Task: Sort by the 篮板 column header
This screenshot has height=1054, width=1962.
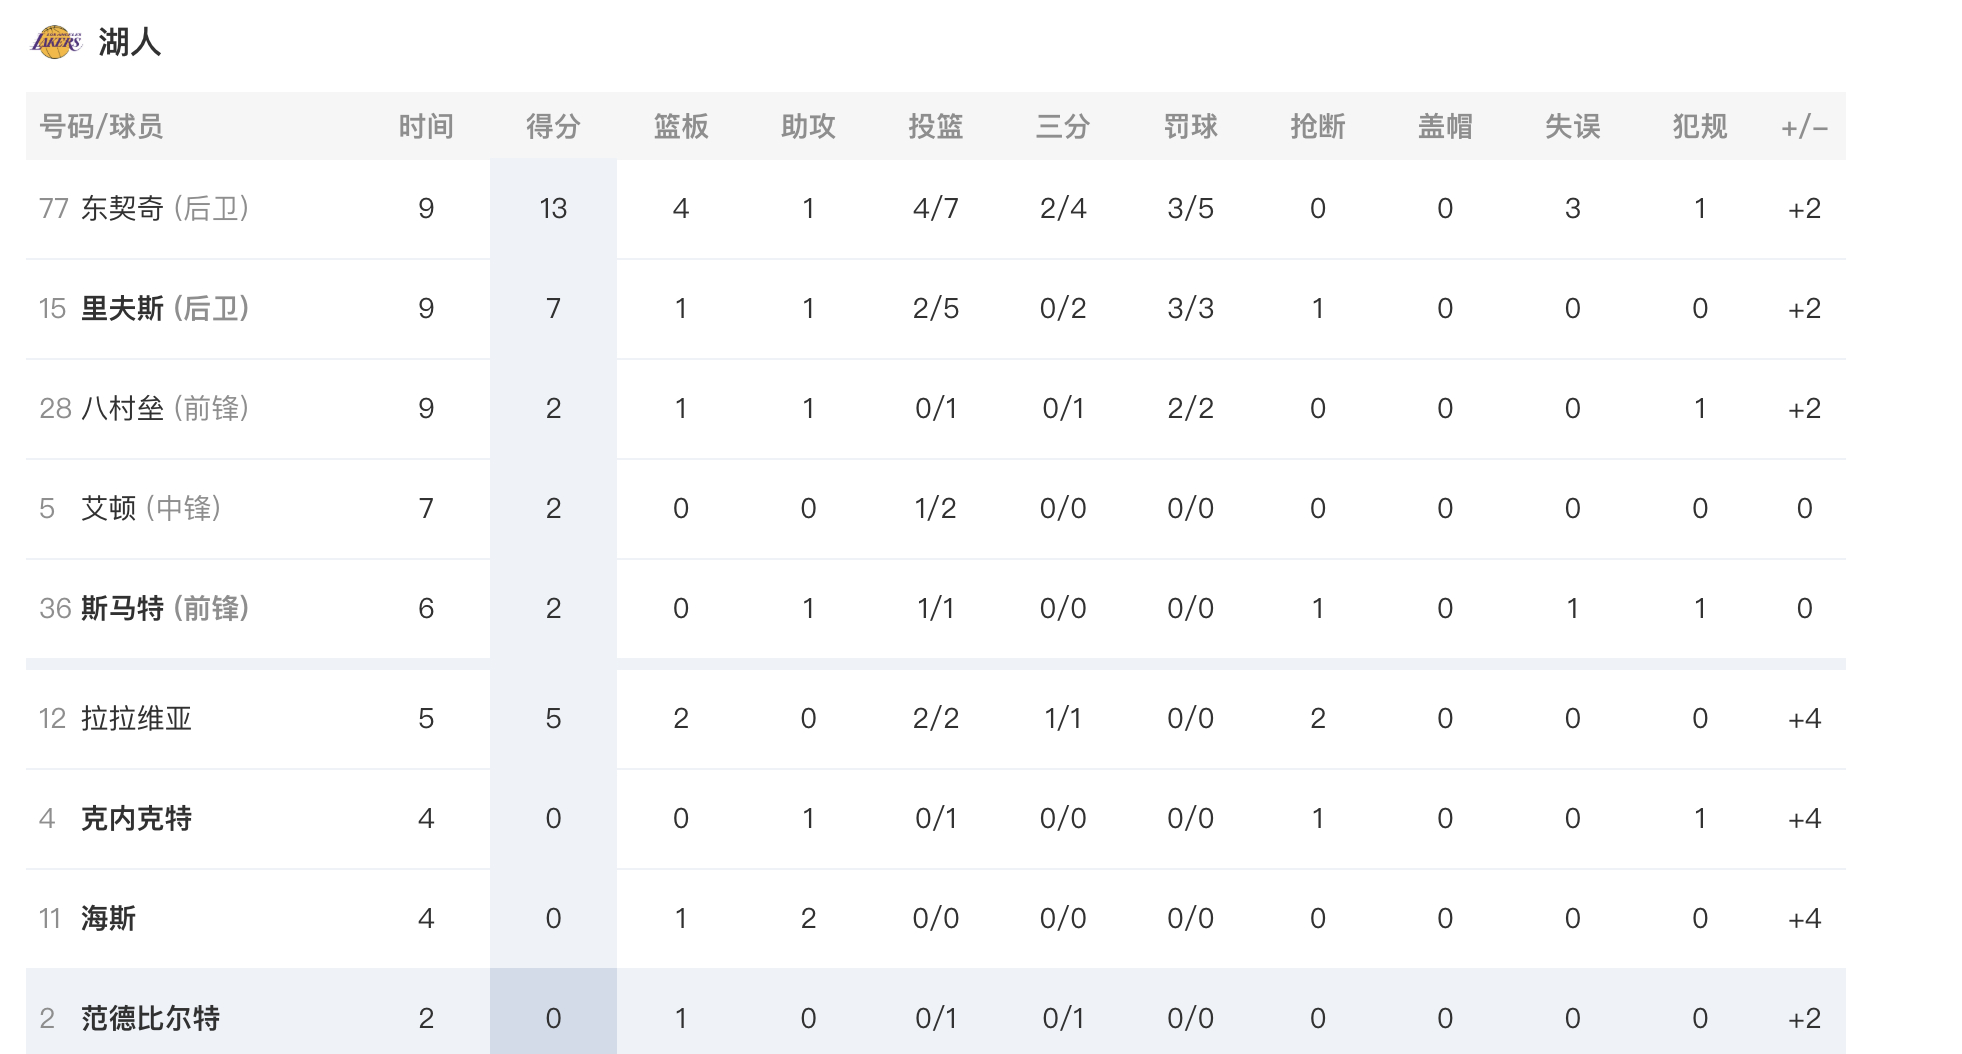Action: pos(681,126)
